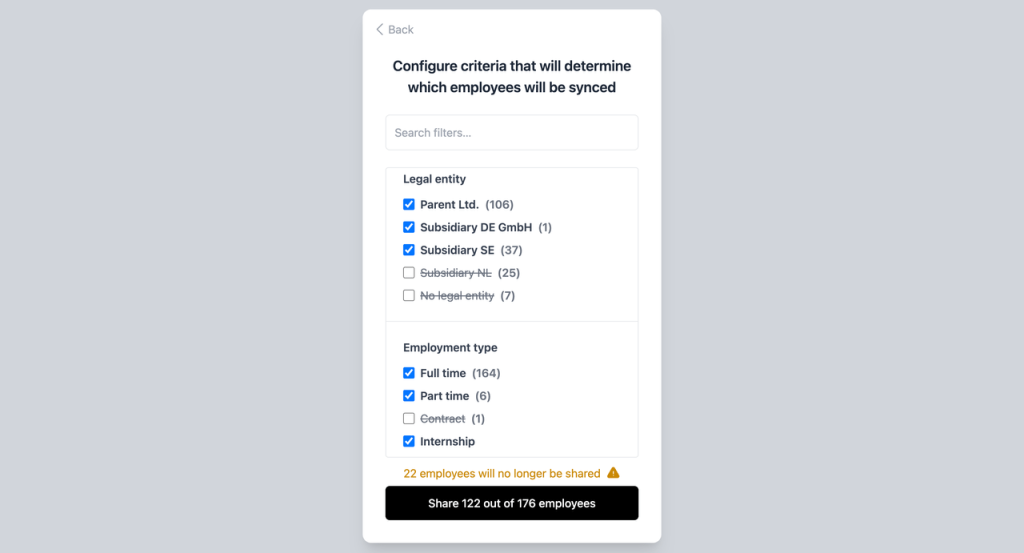Click the (106) count beside Parent Ltd.
This screenshot has width=1024, height=553.
click(499, 204)
